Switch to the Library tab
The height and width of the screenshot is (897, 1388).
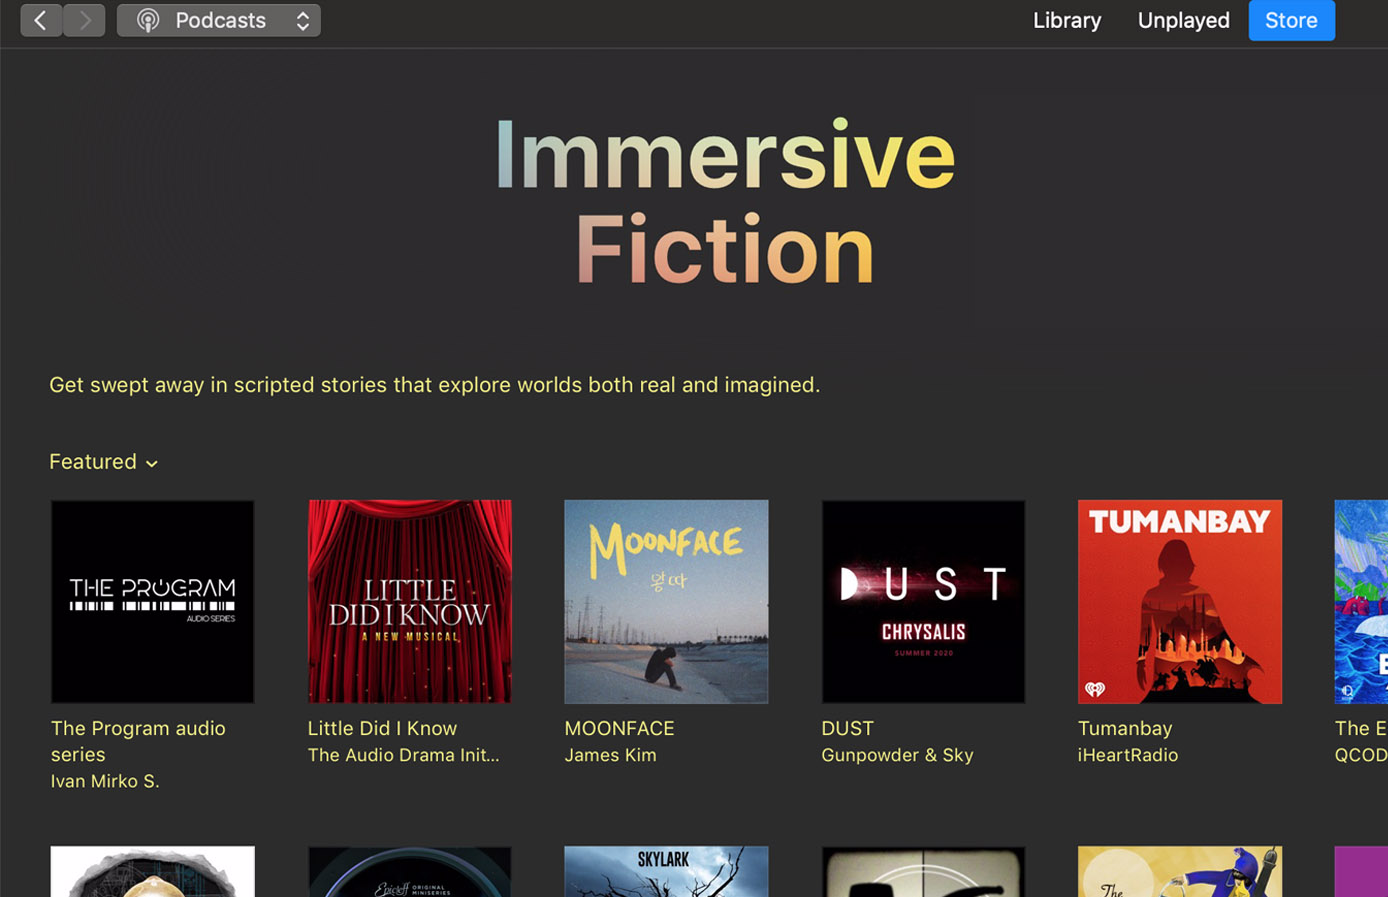[1067, 20]
